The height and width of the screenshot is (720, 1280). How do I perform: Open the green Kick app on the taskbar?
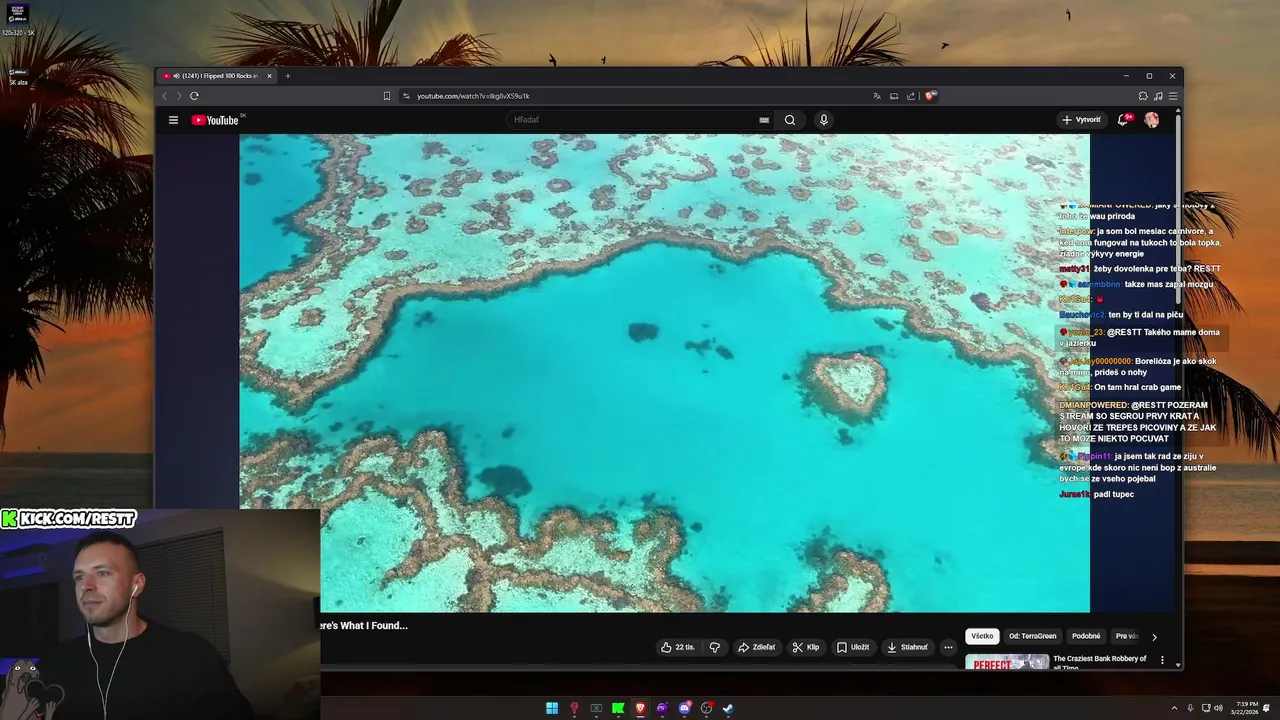(x=618, y=708)
